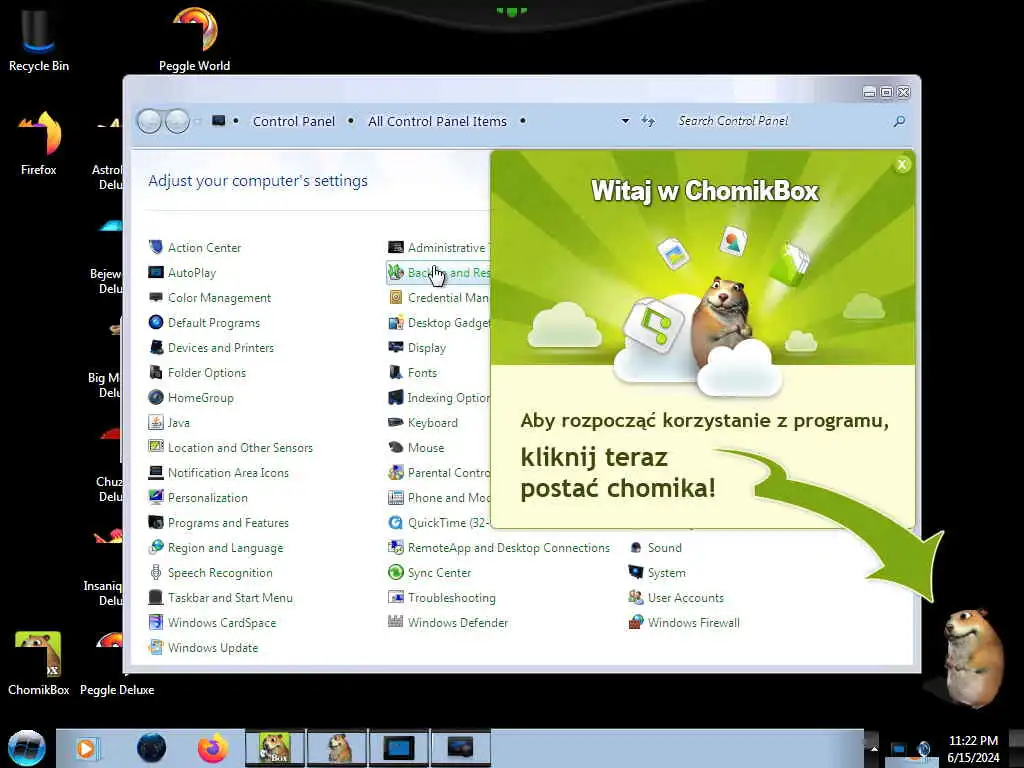
Task: Click the Devices and Printers icon
Action: (155, 347)
